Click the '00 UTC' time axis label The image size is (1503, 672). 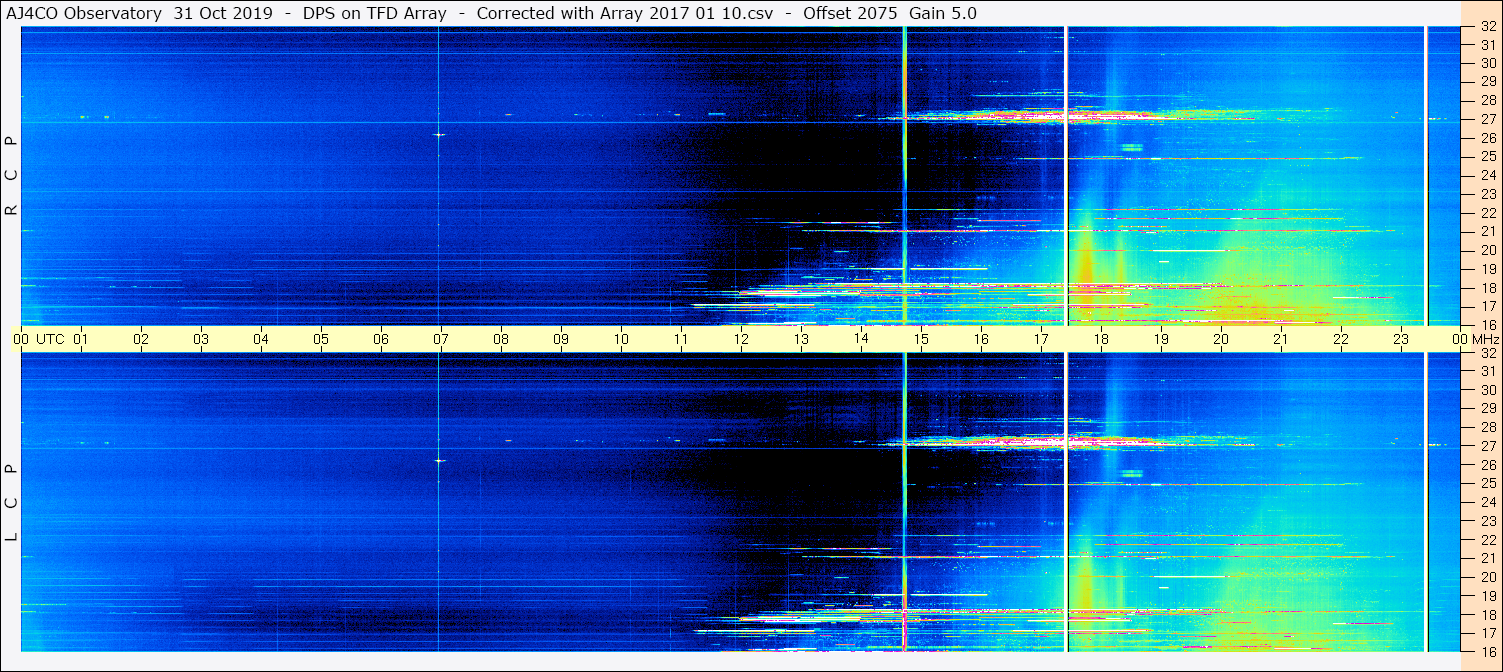pyautogui.click(x=39, y=339)
